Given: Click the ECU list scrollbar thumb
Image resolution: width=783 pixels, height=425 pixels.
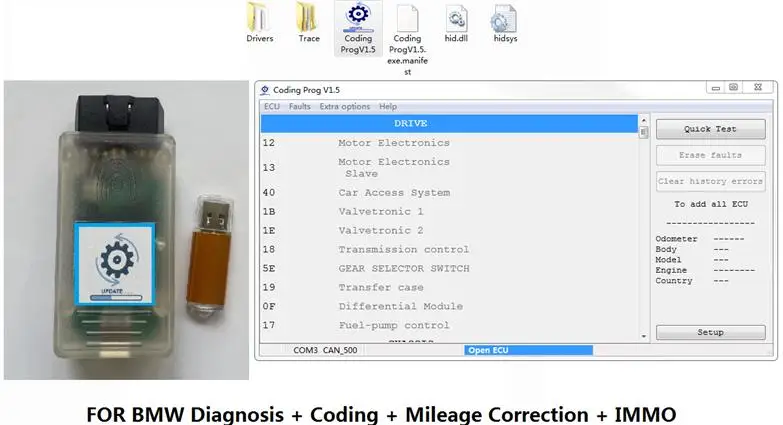Looking at the screenshot, I should [643, 132].
